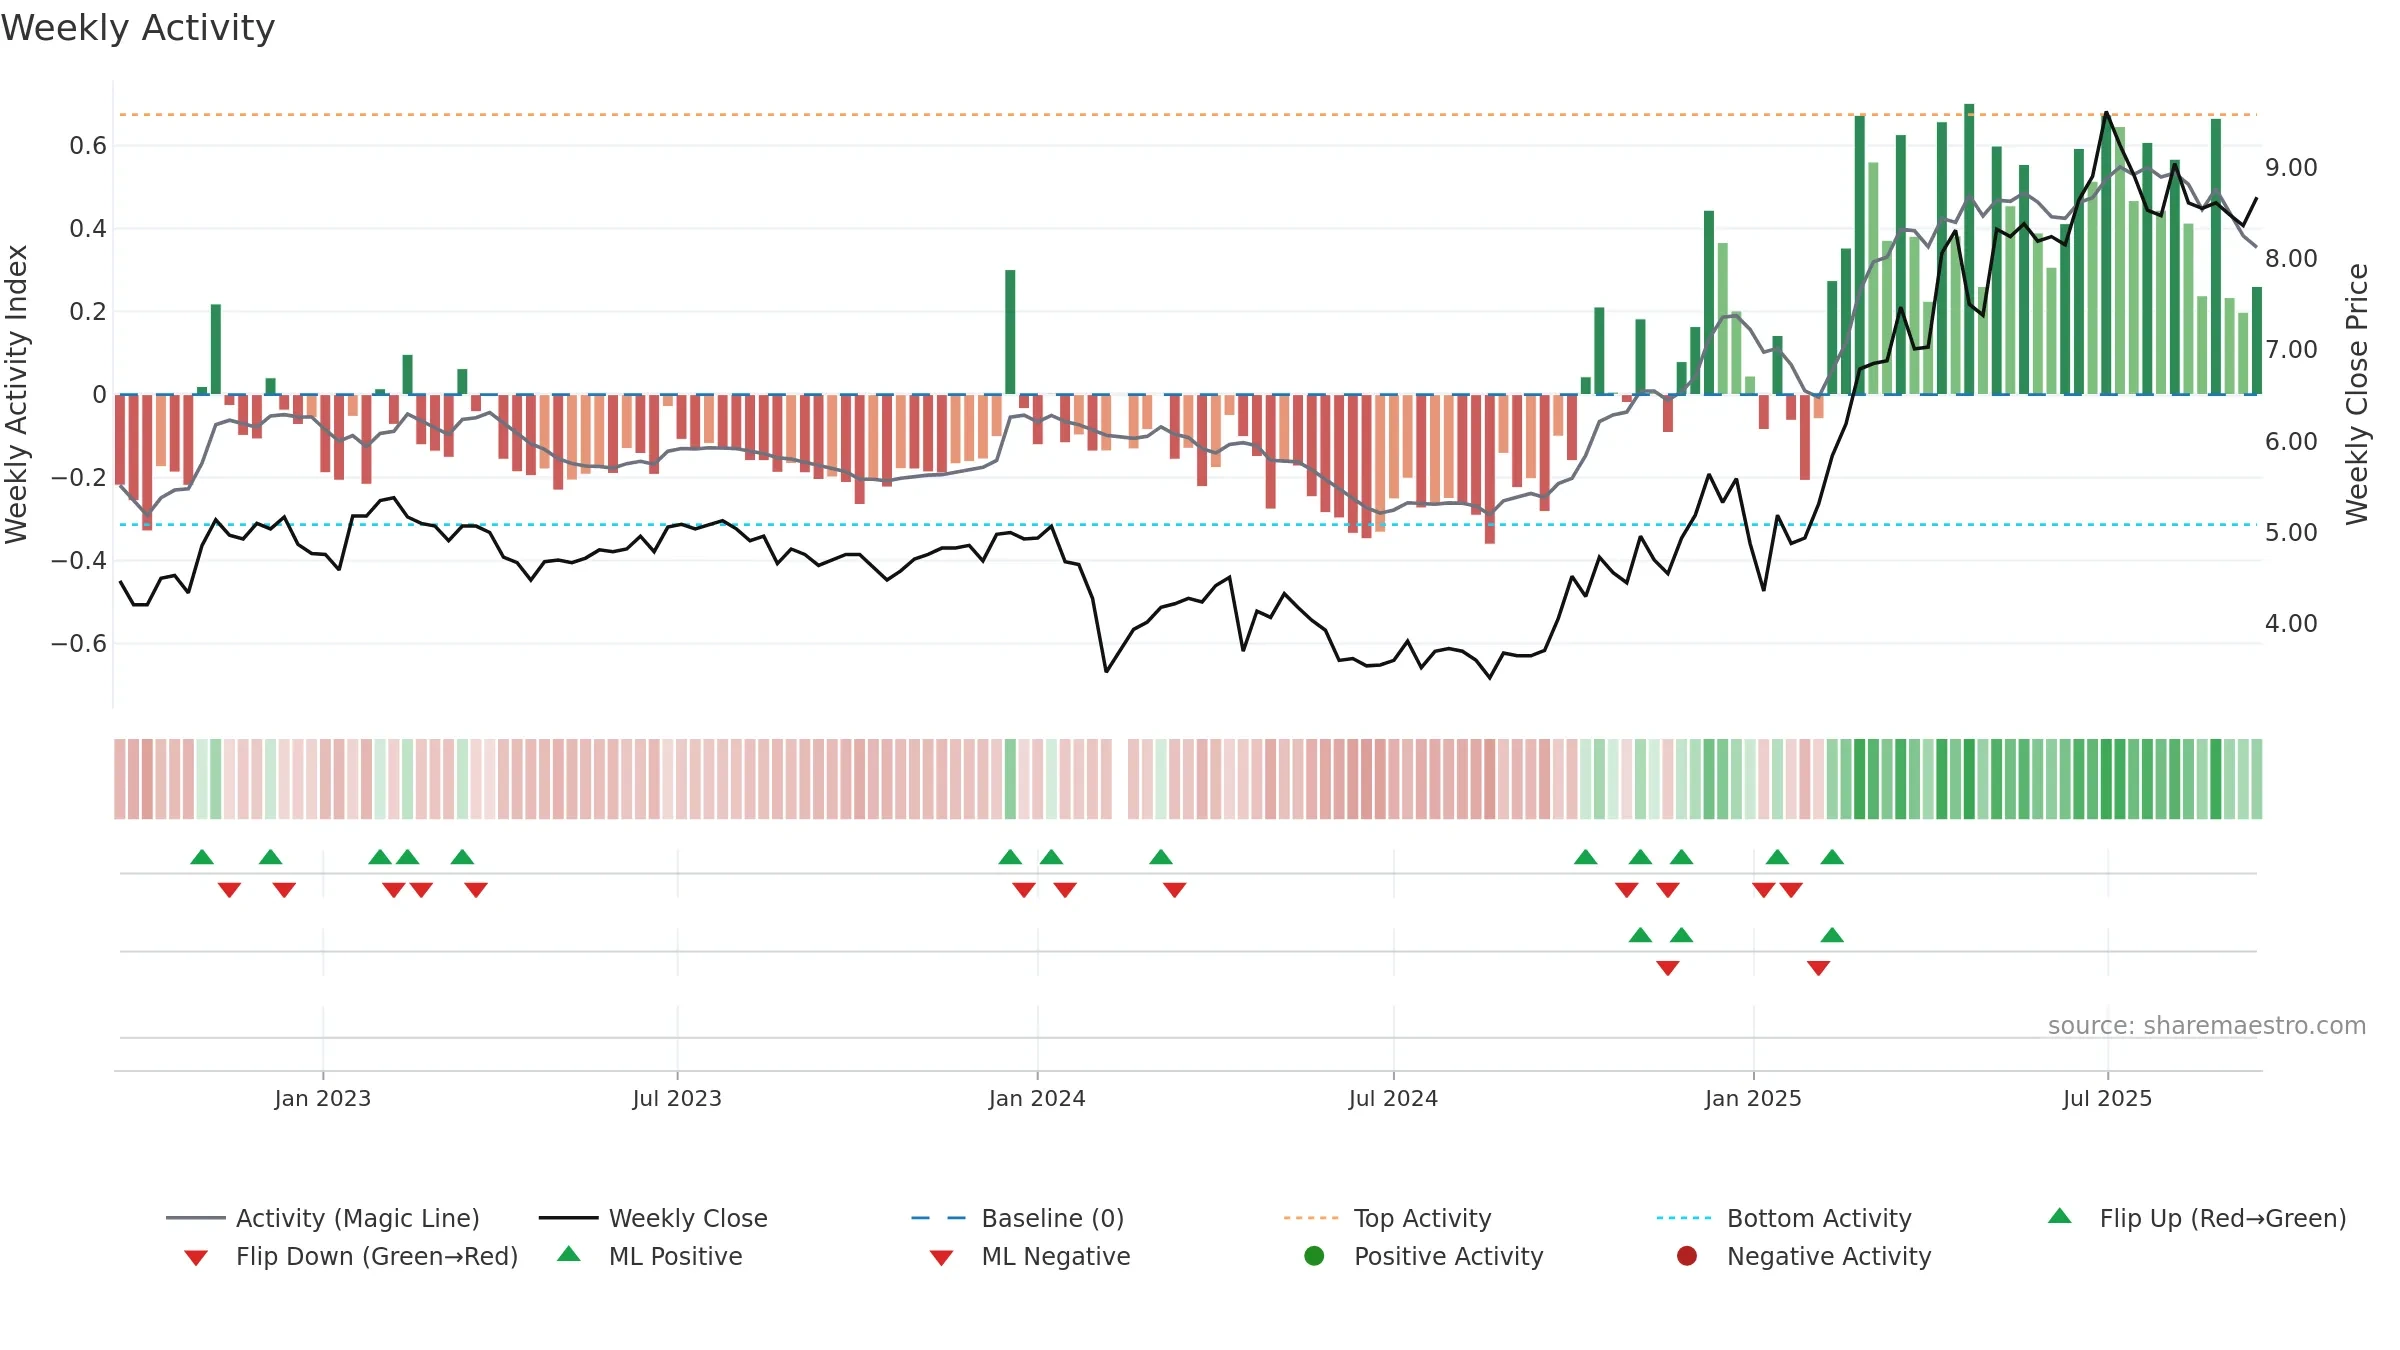
Task: Click the gray line swatch for Activity Magic Line
Action: click(195, 1218)
